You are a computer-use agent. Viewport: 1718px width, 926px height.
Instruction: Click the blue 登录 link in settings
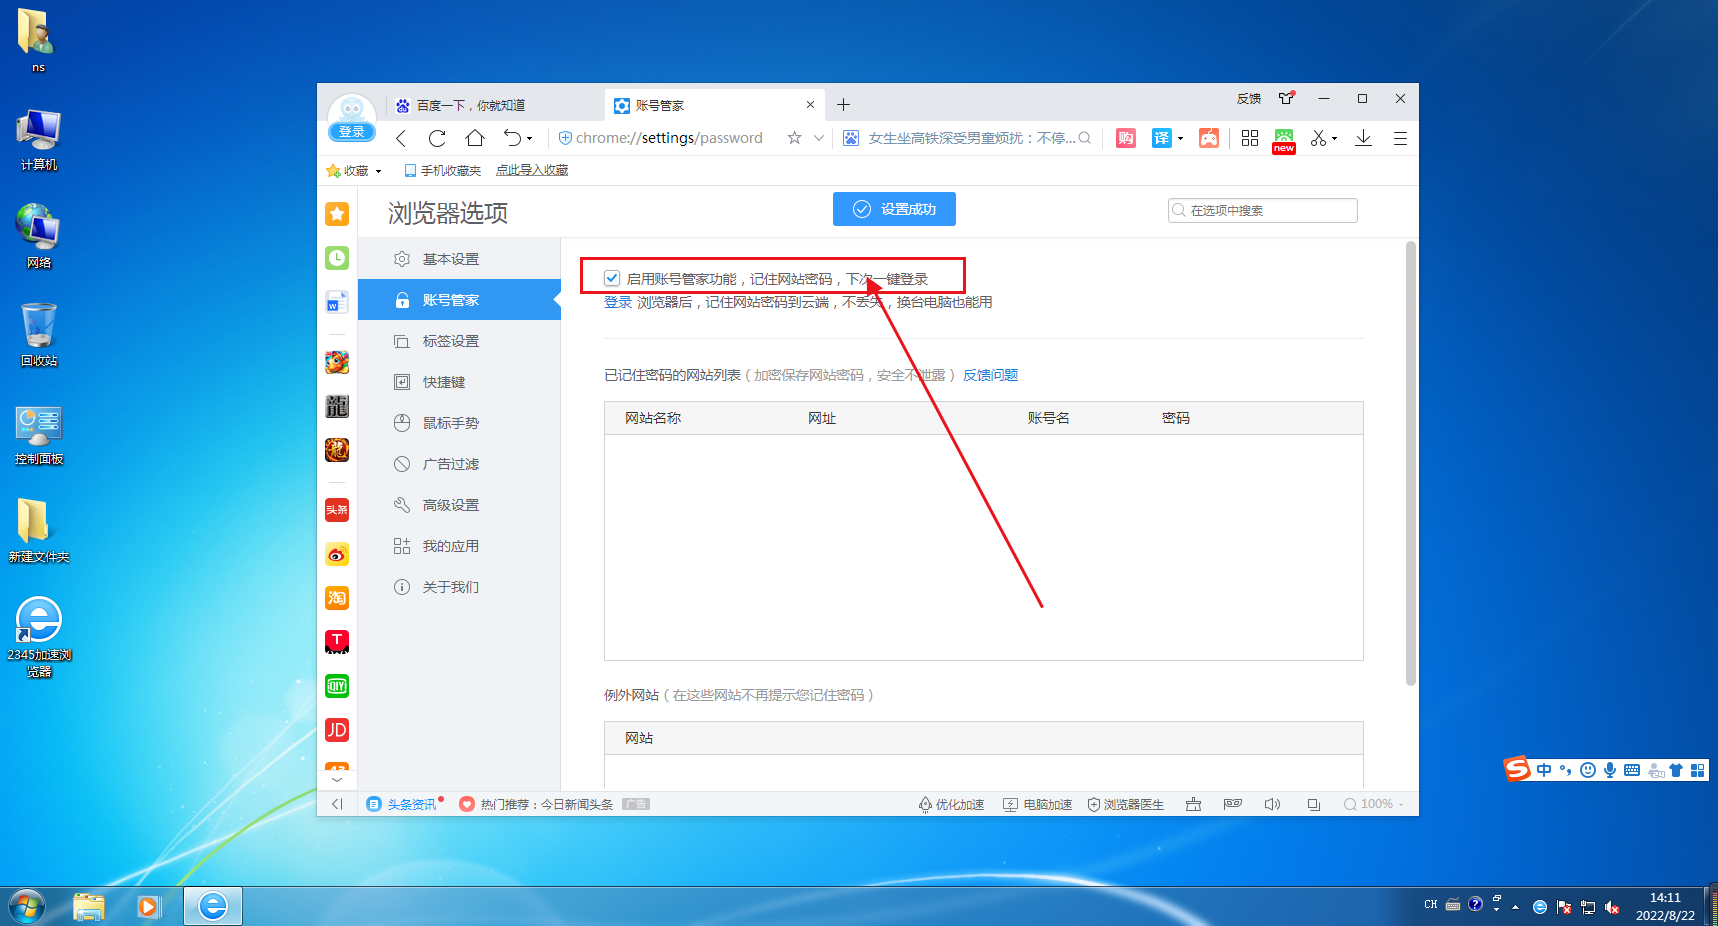coord(618,302)
